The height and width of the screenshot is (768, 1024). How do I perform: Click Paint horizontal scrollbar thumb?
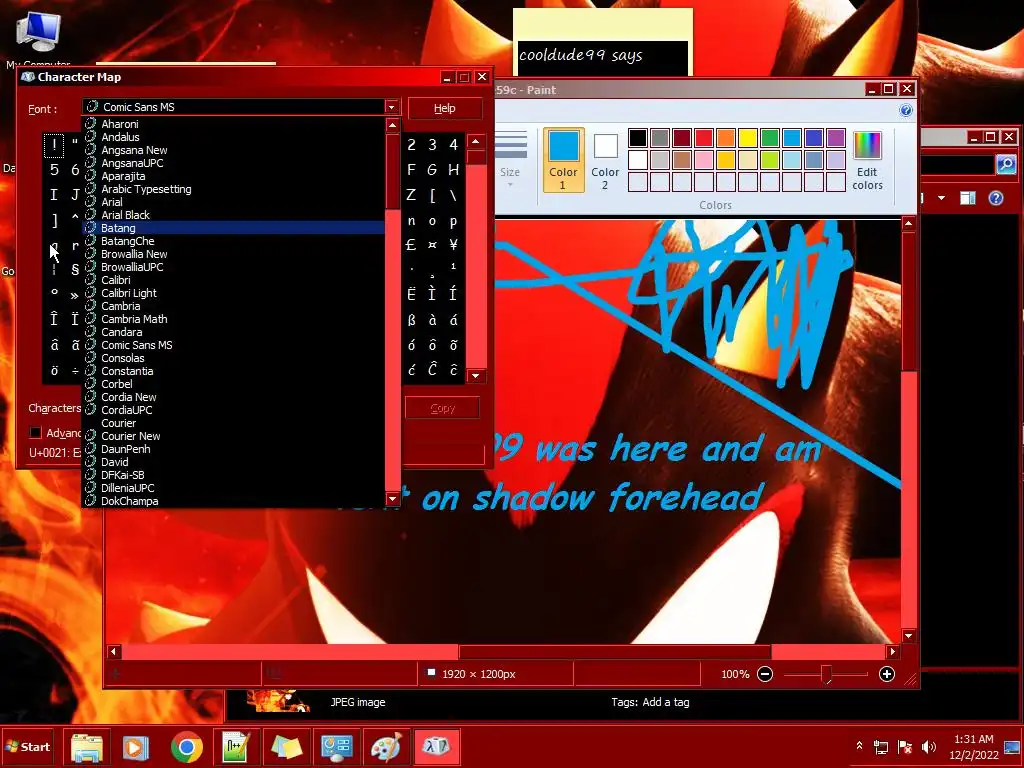pos(615,651)
